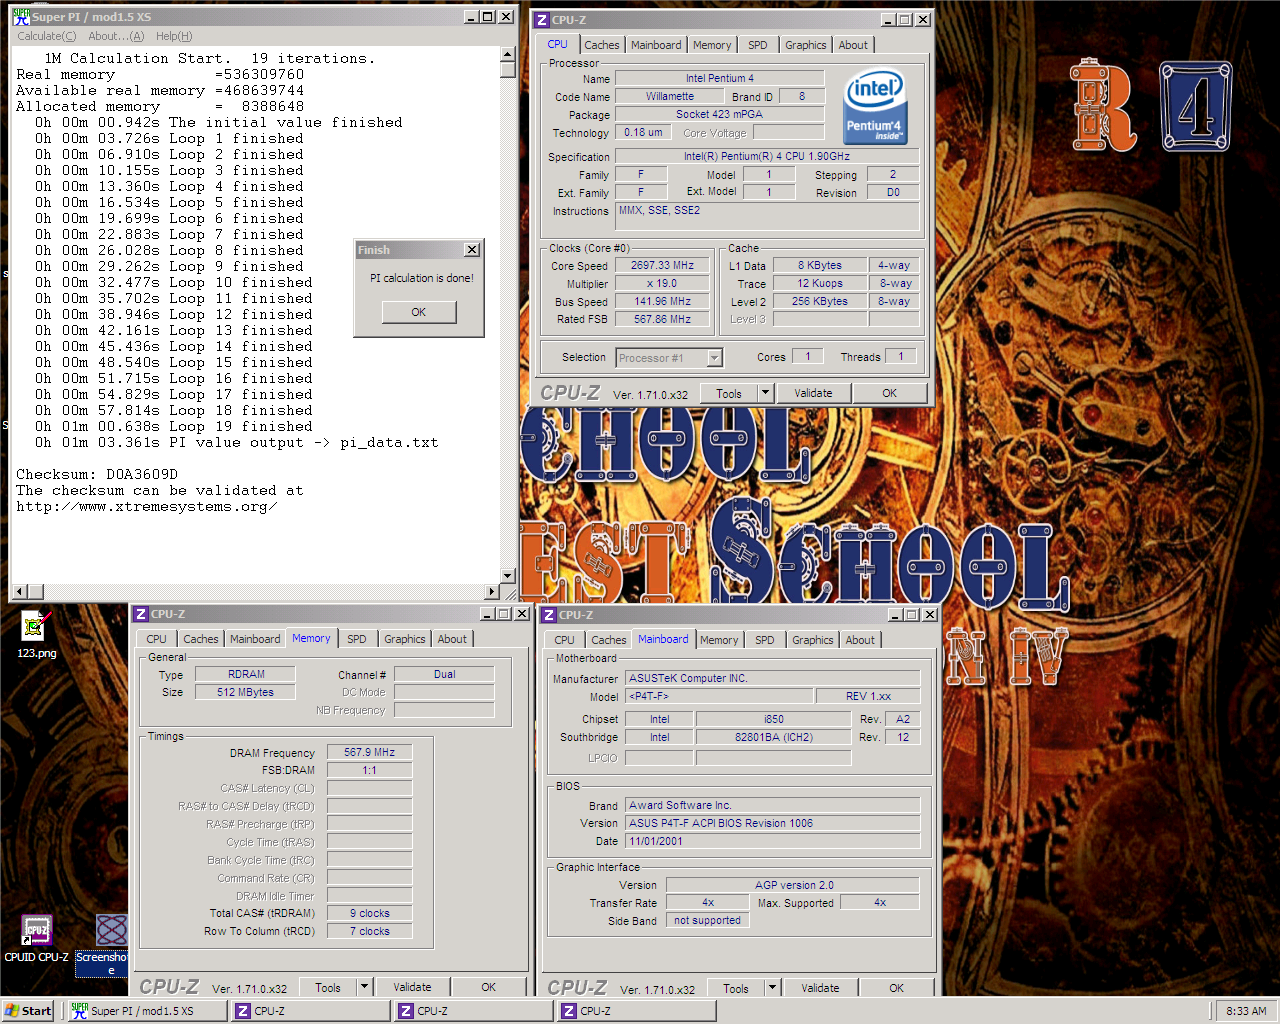Image resolution: width=1280 pixels, height=1024 pixels.
Task: Open Graphics tab in the top CPU-Z window
Action: click(806, 45)
